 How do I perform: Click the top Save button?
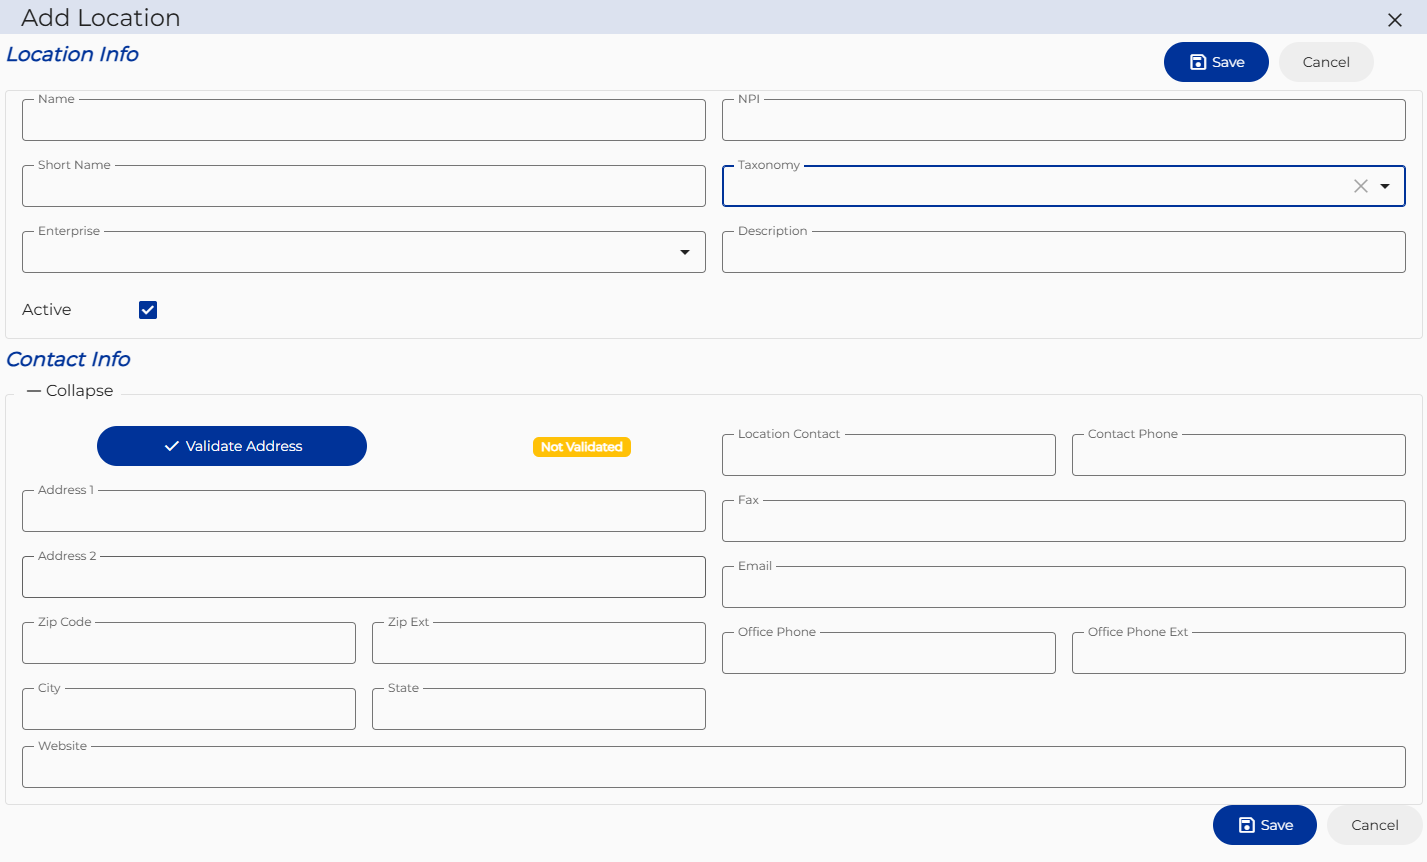1216,62
